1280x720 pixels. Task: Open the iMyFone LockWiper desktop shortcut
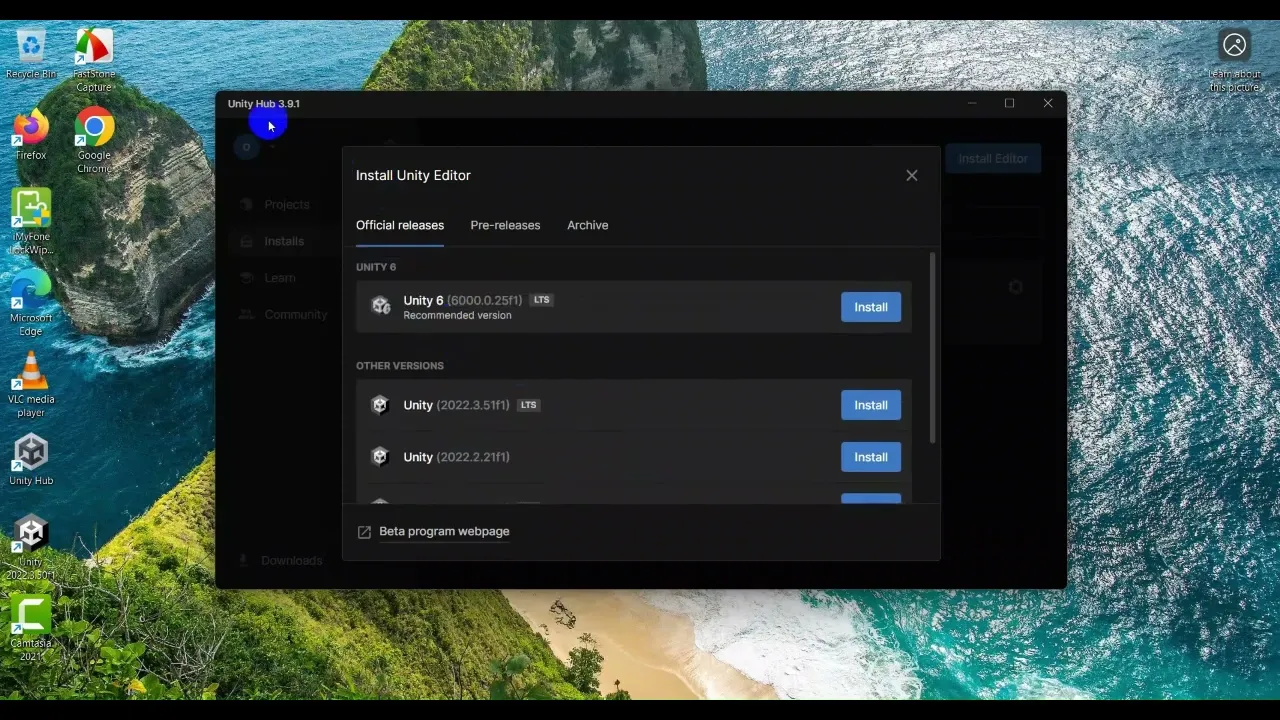pyautogui.click(x=31, y=222)
